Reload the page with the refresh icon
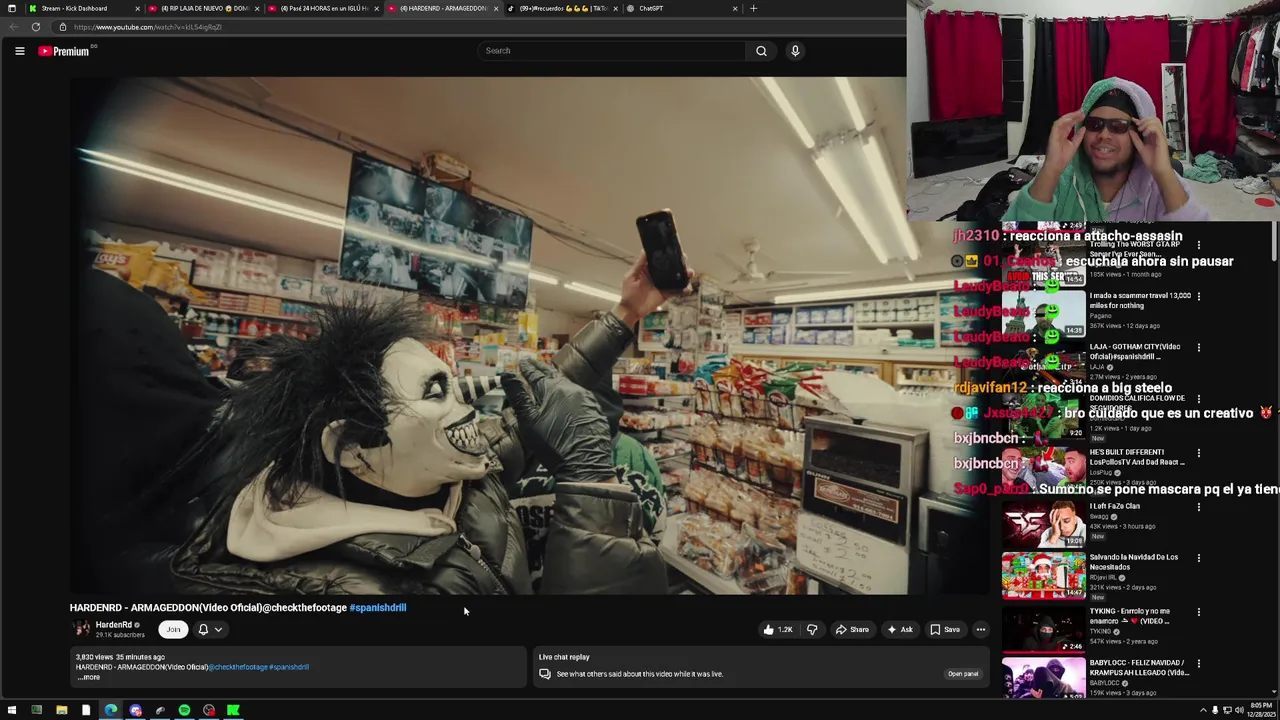Screen dimensions: 1280x720 pos(36,27)
